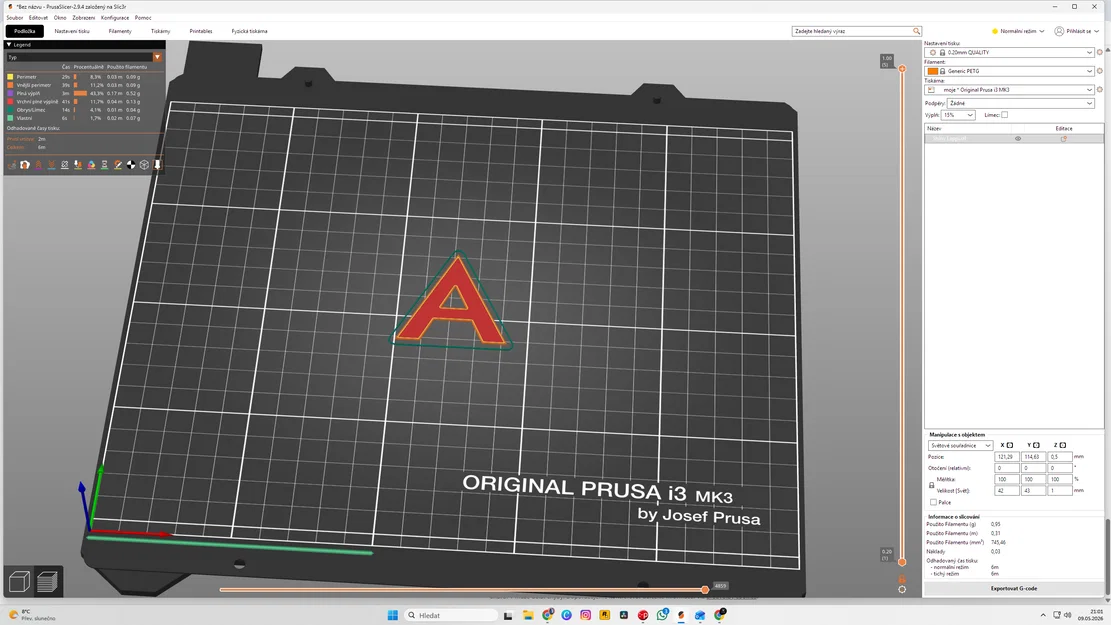
Task: Toggle the scale proportions lock icon
Action: coord(931,485)
